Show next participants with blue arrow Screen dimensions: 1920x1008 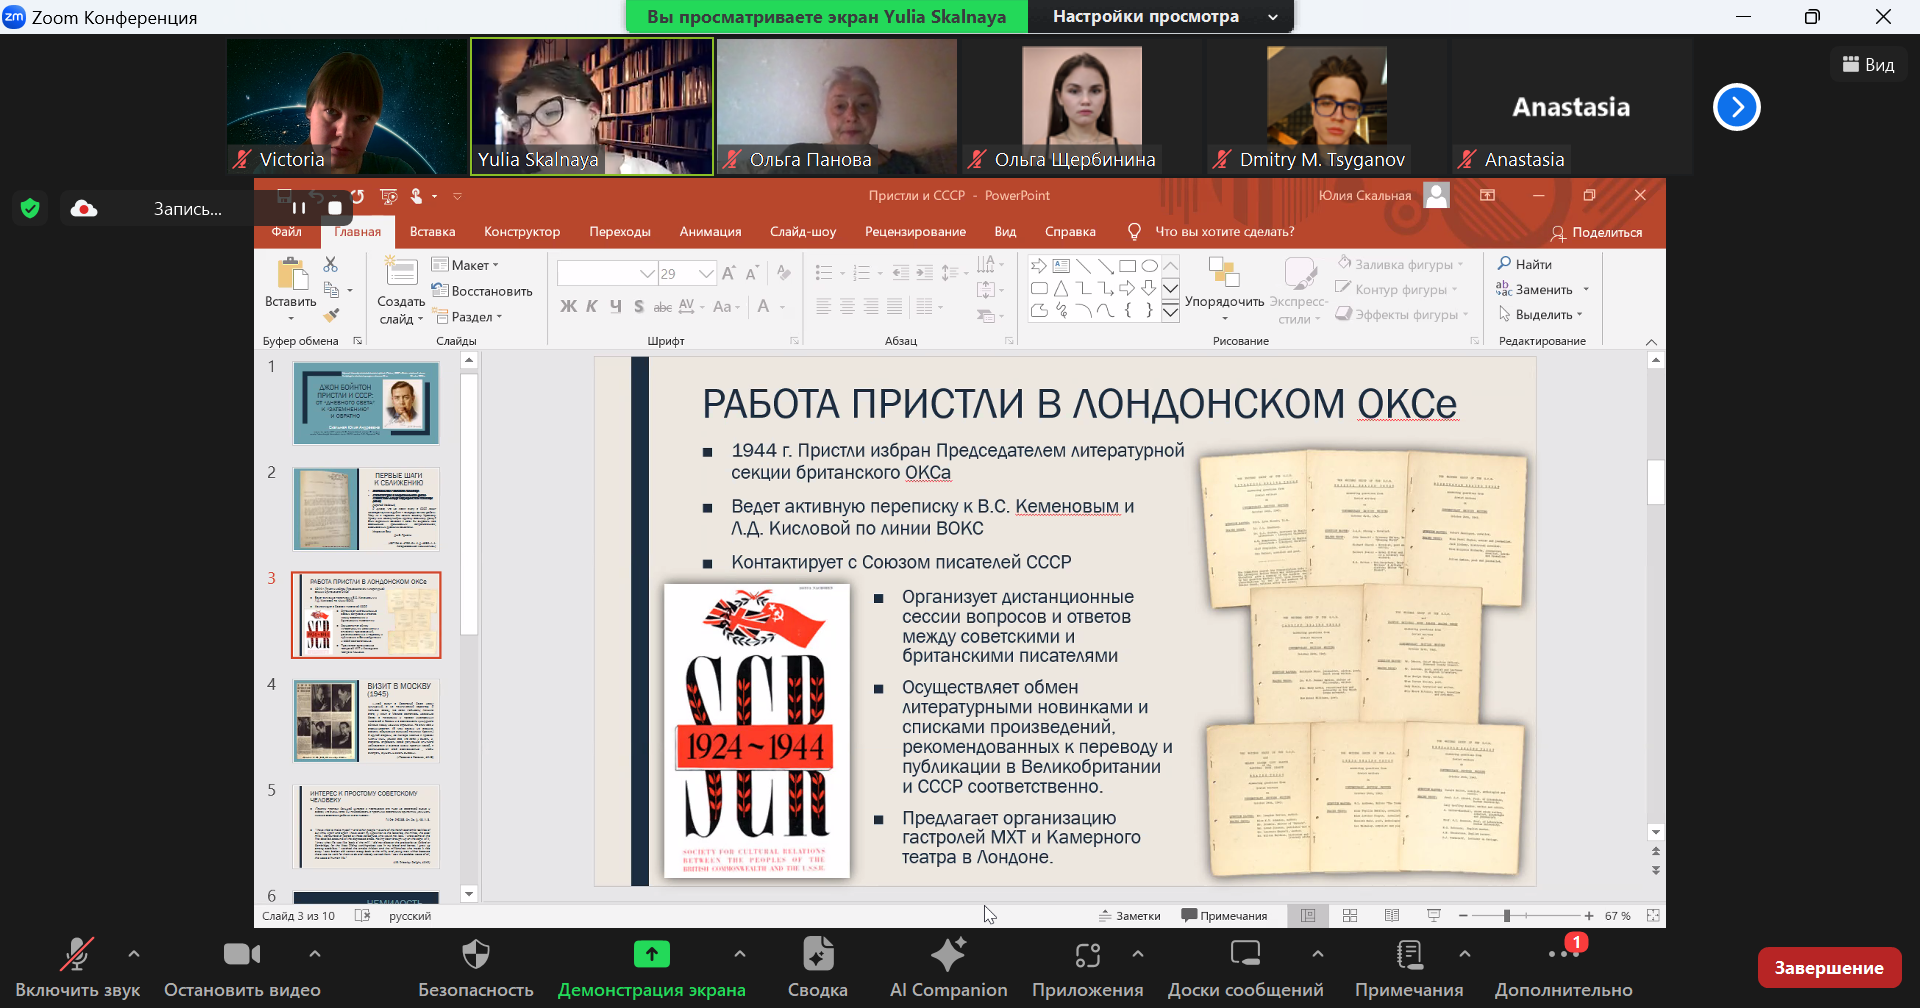(1737, 107)
